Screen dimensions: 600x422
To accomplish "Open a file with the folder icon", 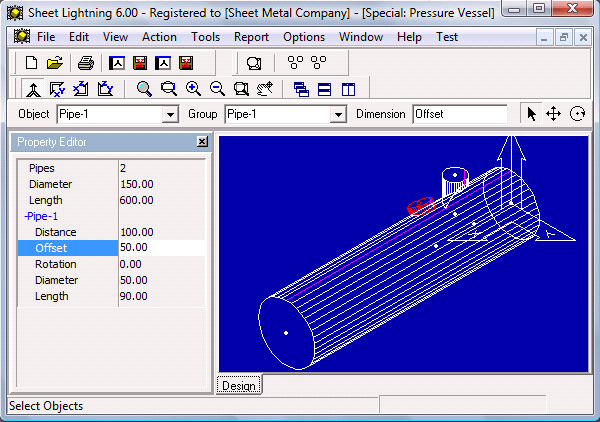I will coord(54,63).
